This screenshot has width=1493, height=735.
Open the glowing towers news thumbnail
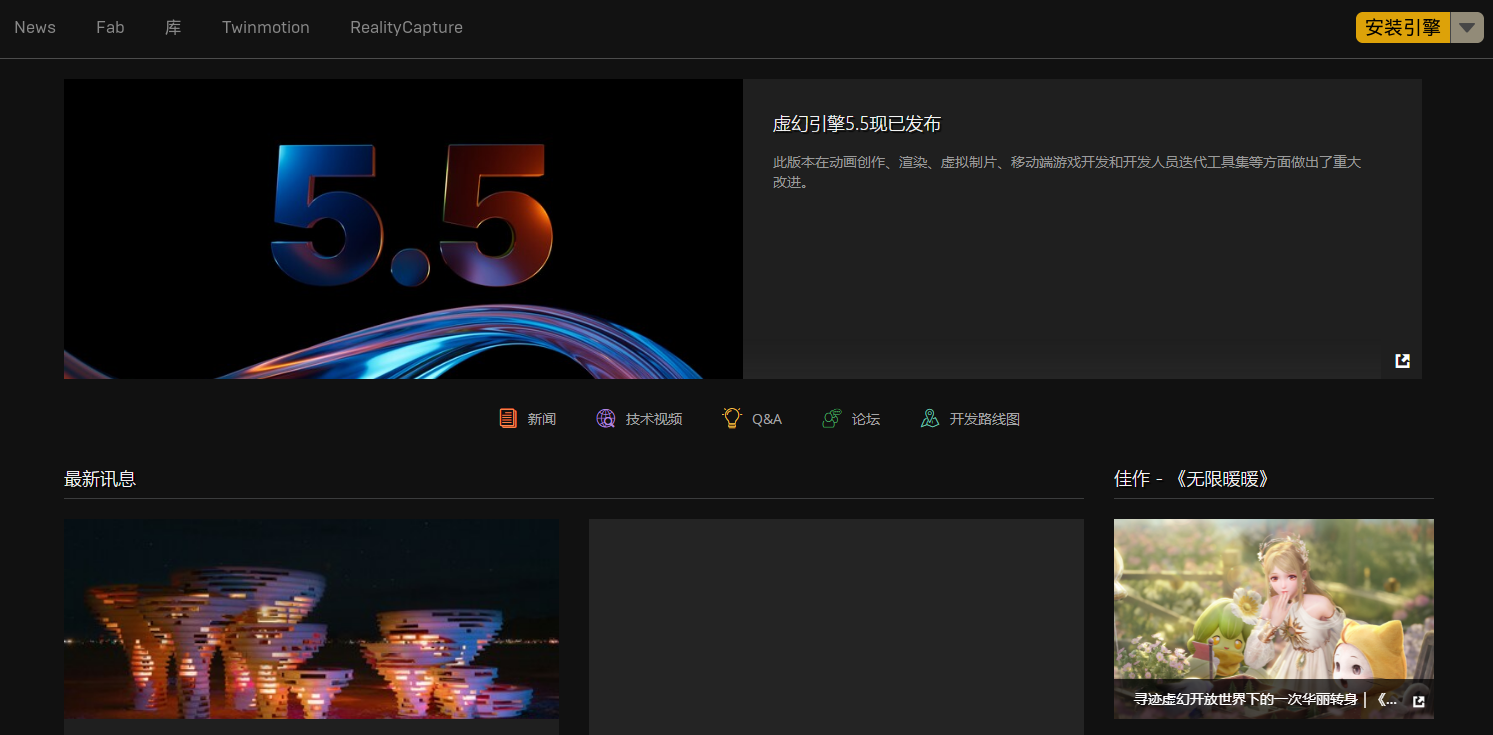pyautogui.click(x=311, y=618)
